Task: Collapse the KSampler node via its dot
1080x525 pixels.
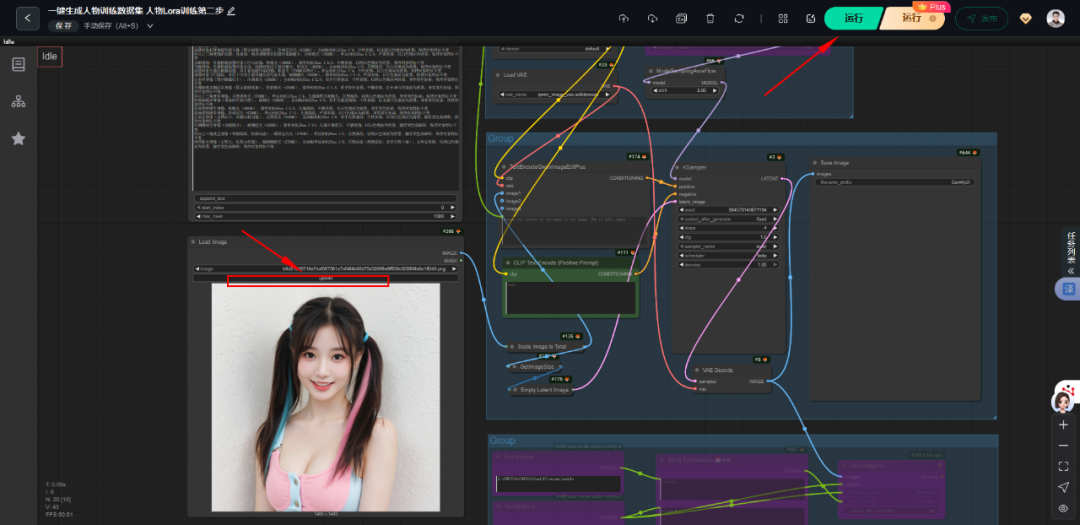Action: pos(678,167)
